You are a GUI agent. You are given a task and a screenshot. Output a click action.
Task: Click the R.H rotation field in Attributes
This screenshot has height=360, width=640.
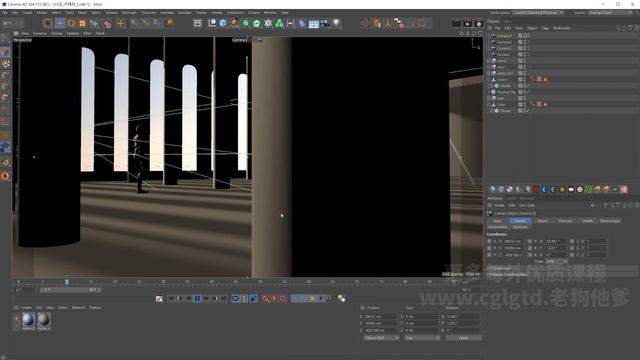pos(555,241)
